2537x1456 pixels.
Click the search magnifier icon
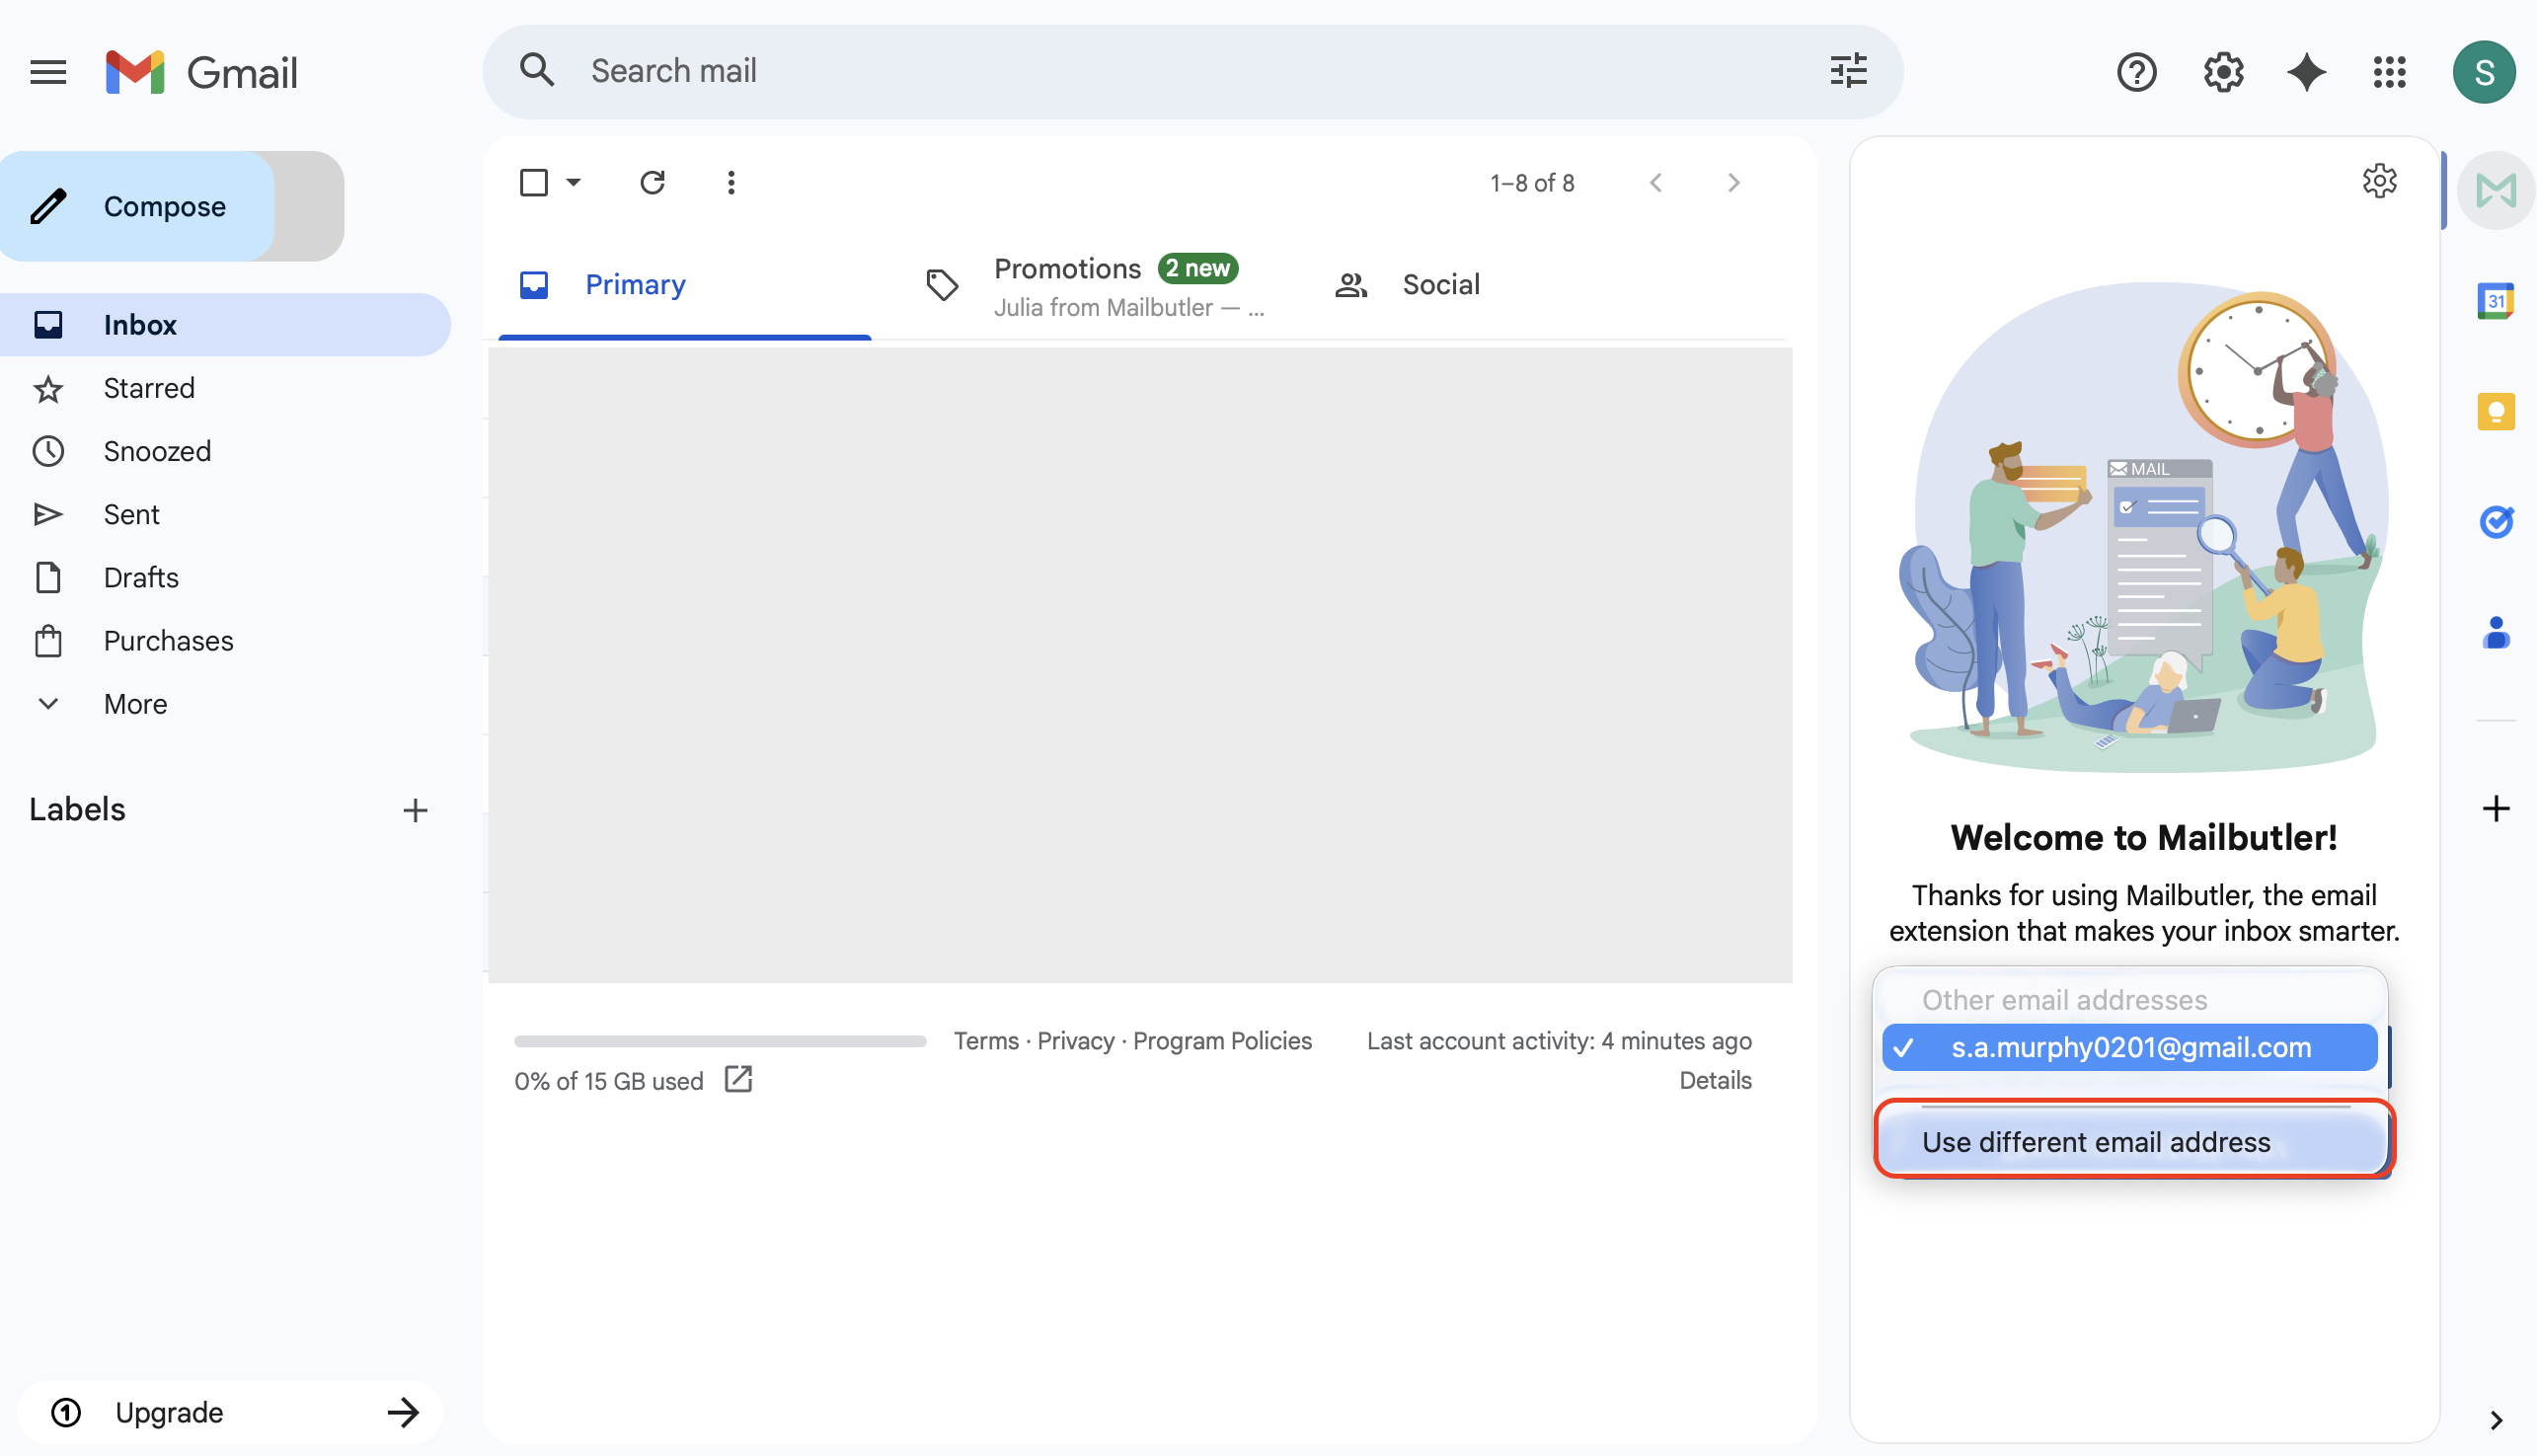coord(537,71)
